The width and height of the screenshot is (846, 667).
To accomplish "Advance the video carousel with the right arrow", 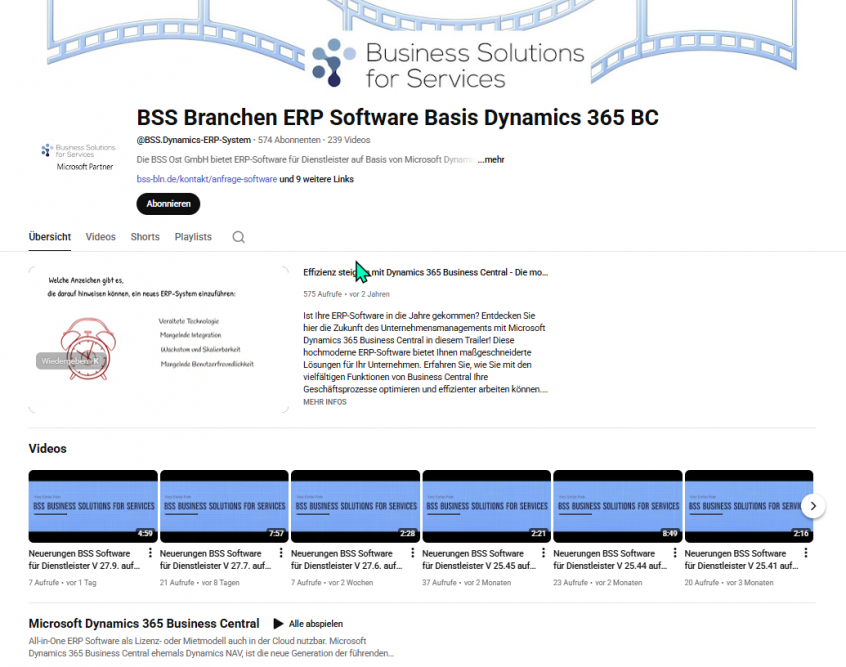I will pyautogui.click(x=814, y=506).
